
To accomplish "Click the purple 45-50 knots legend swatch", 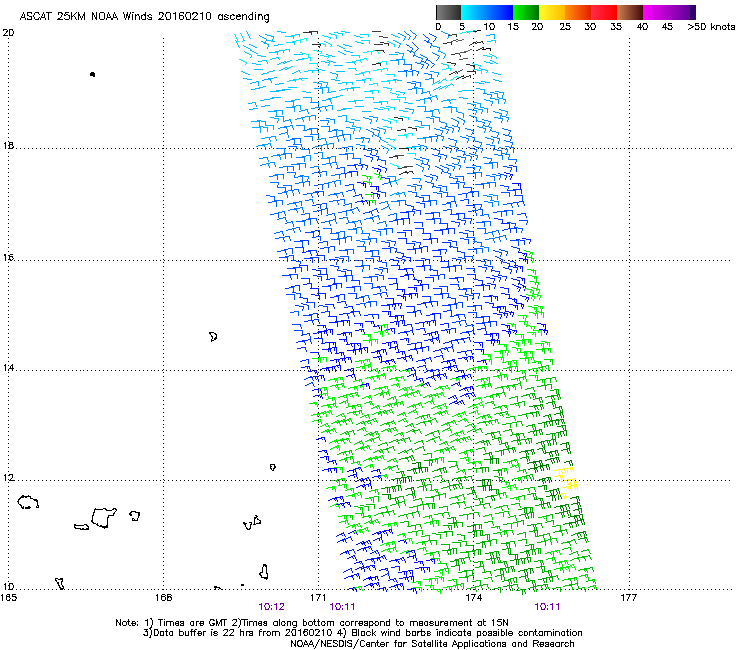I will [682, 12].
